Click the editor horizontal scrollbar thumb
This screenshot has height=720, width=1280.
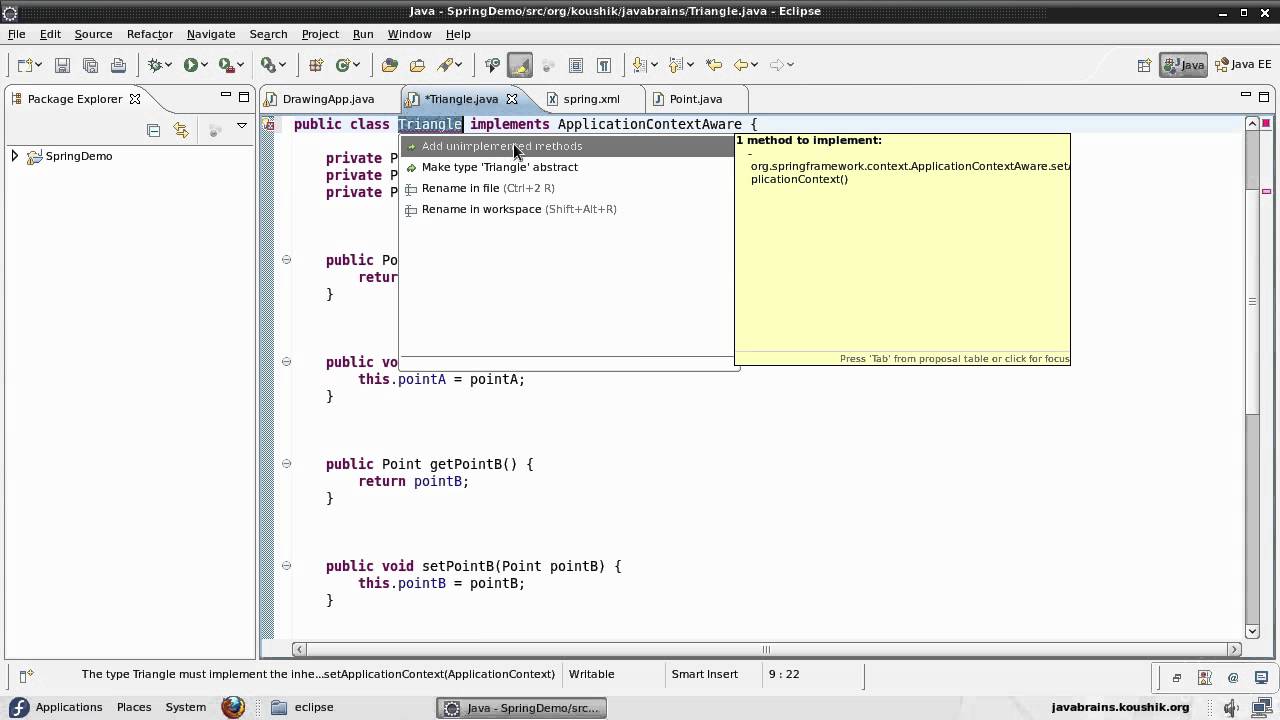[x=766, y=649]
